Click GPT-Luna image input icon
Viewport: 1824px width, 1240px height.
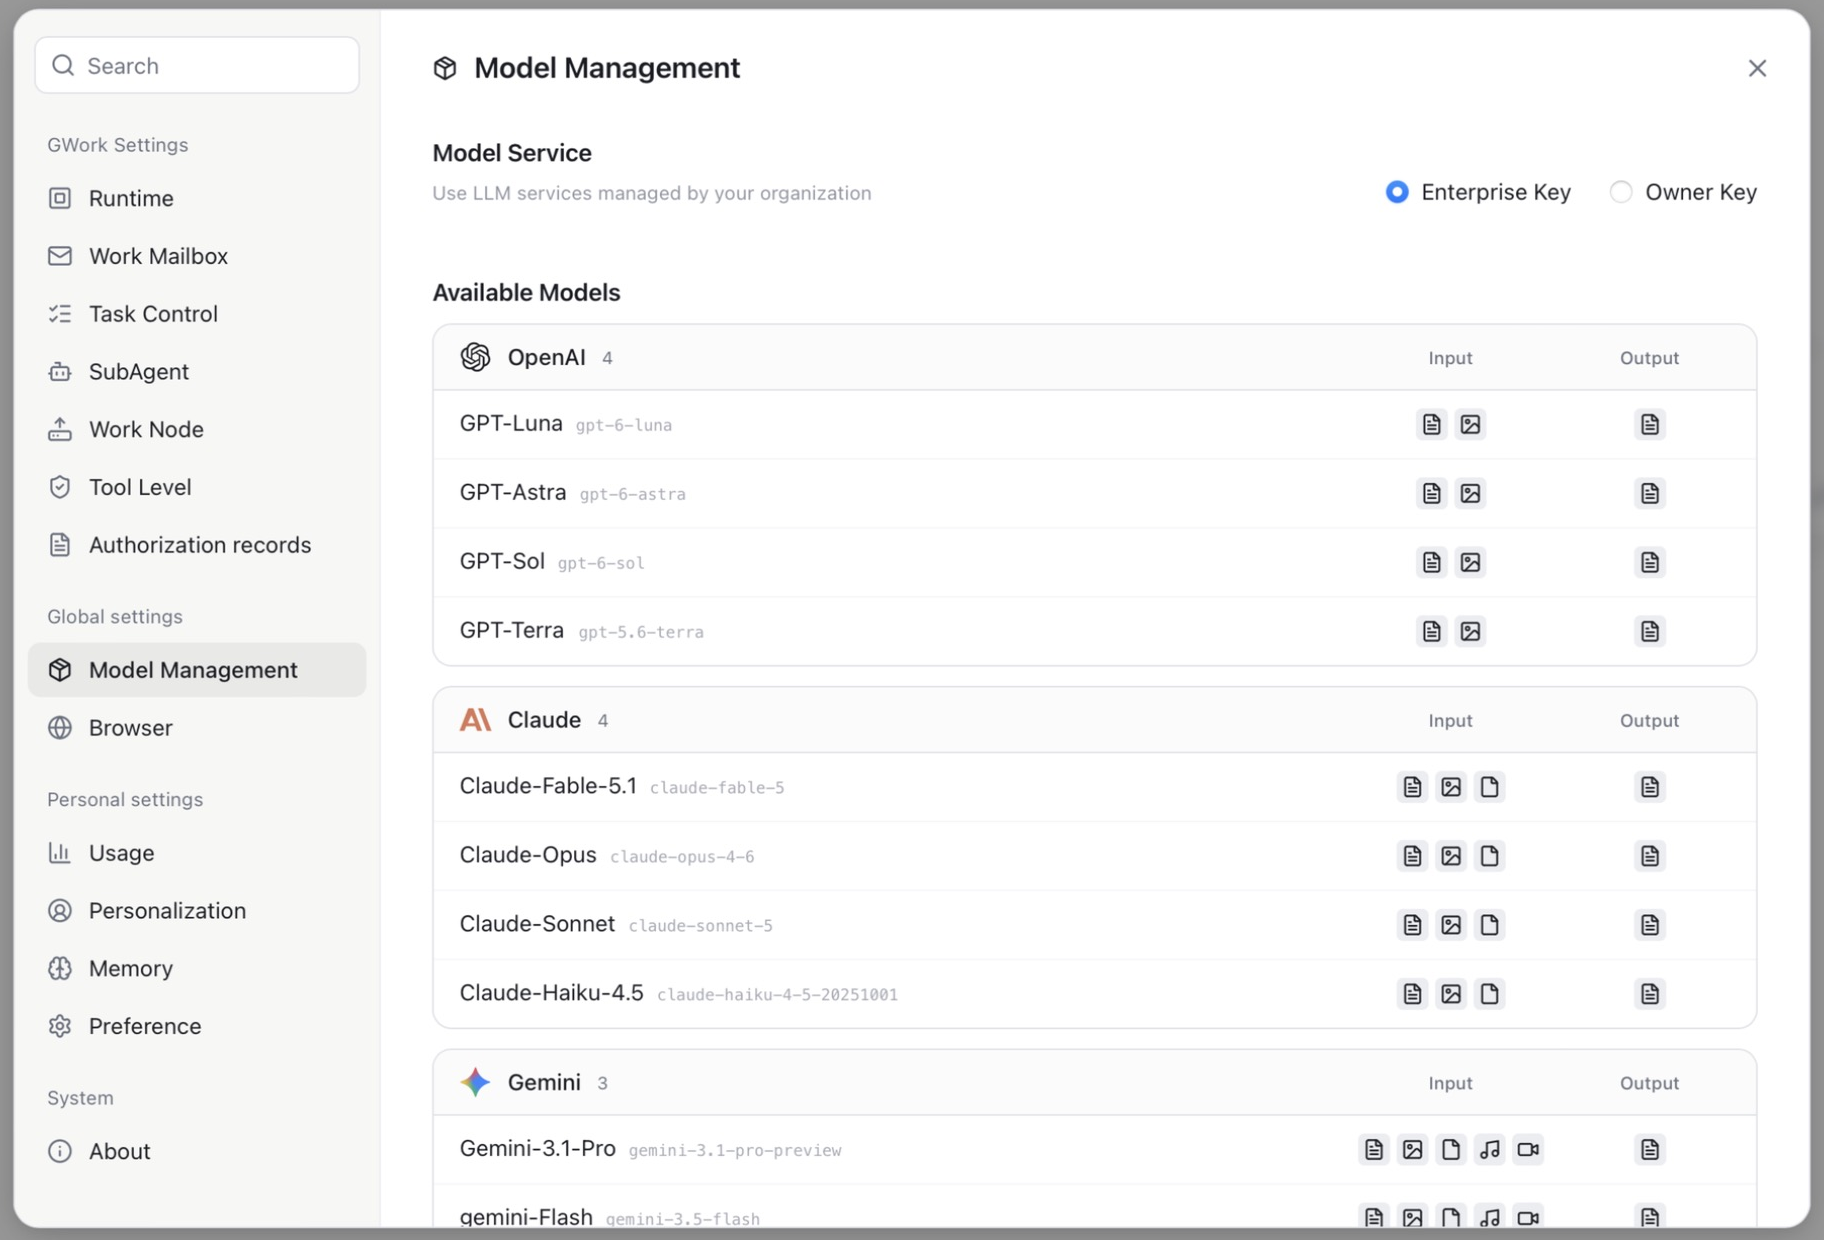[x=1470, y=424]
